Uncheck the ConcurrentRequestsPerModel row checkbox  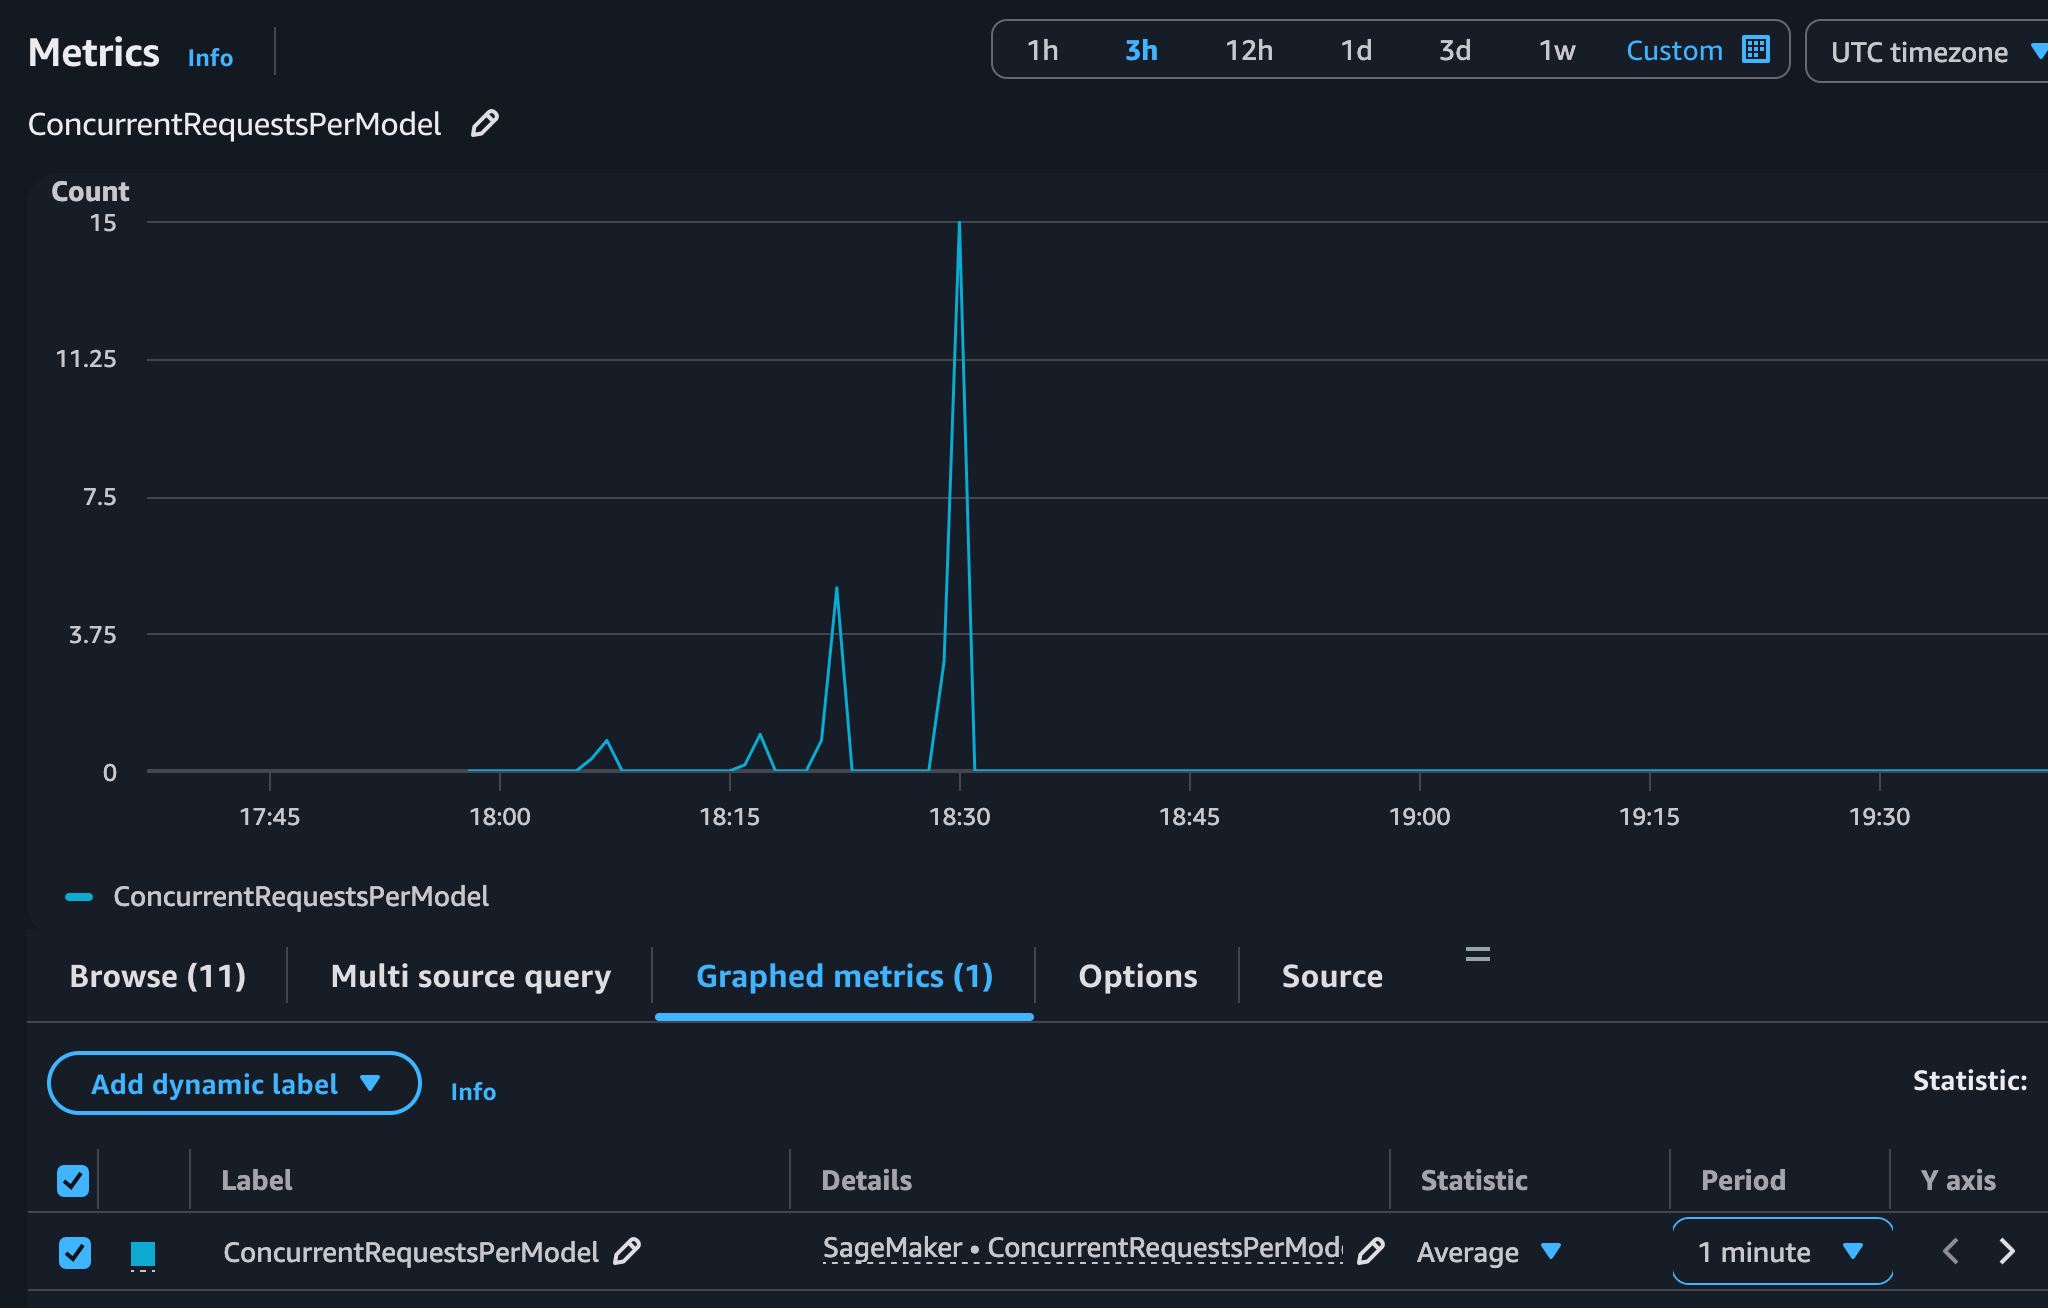75,1251
